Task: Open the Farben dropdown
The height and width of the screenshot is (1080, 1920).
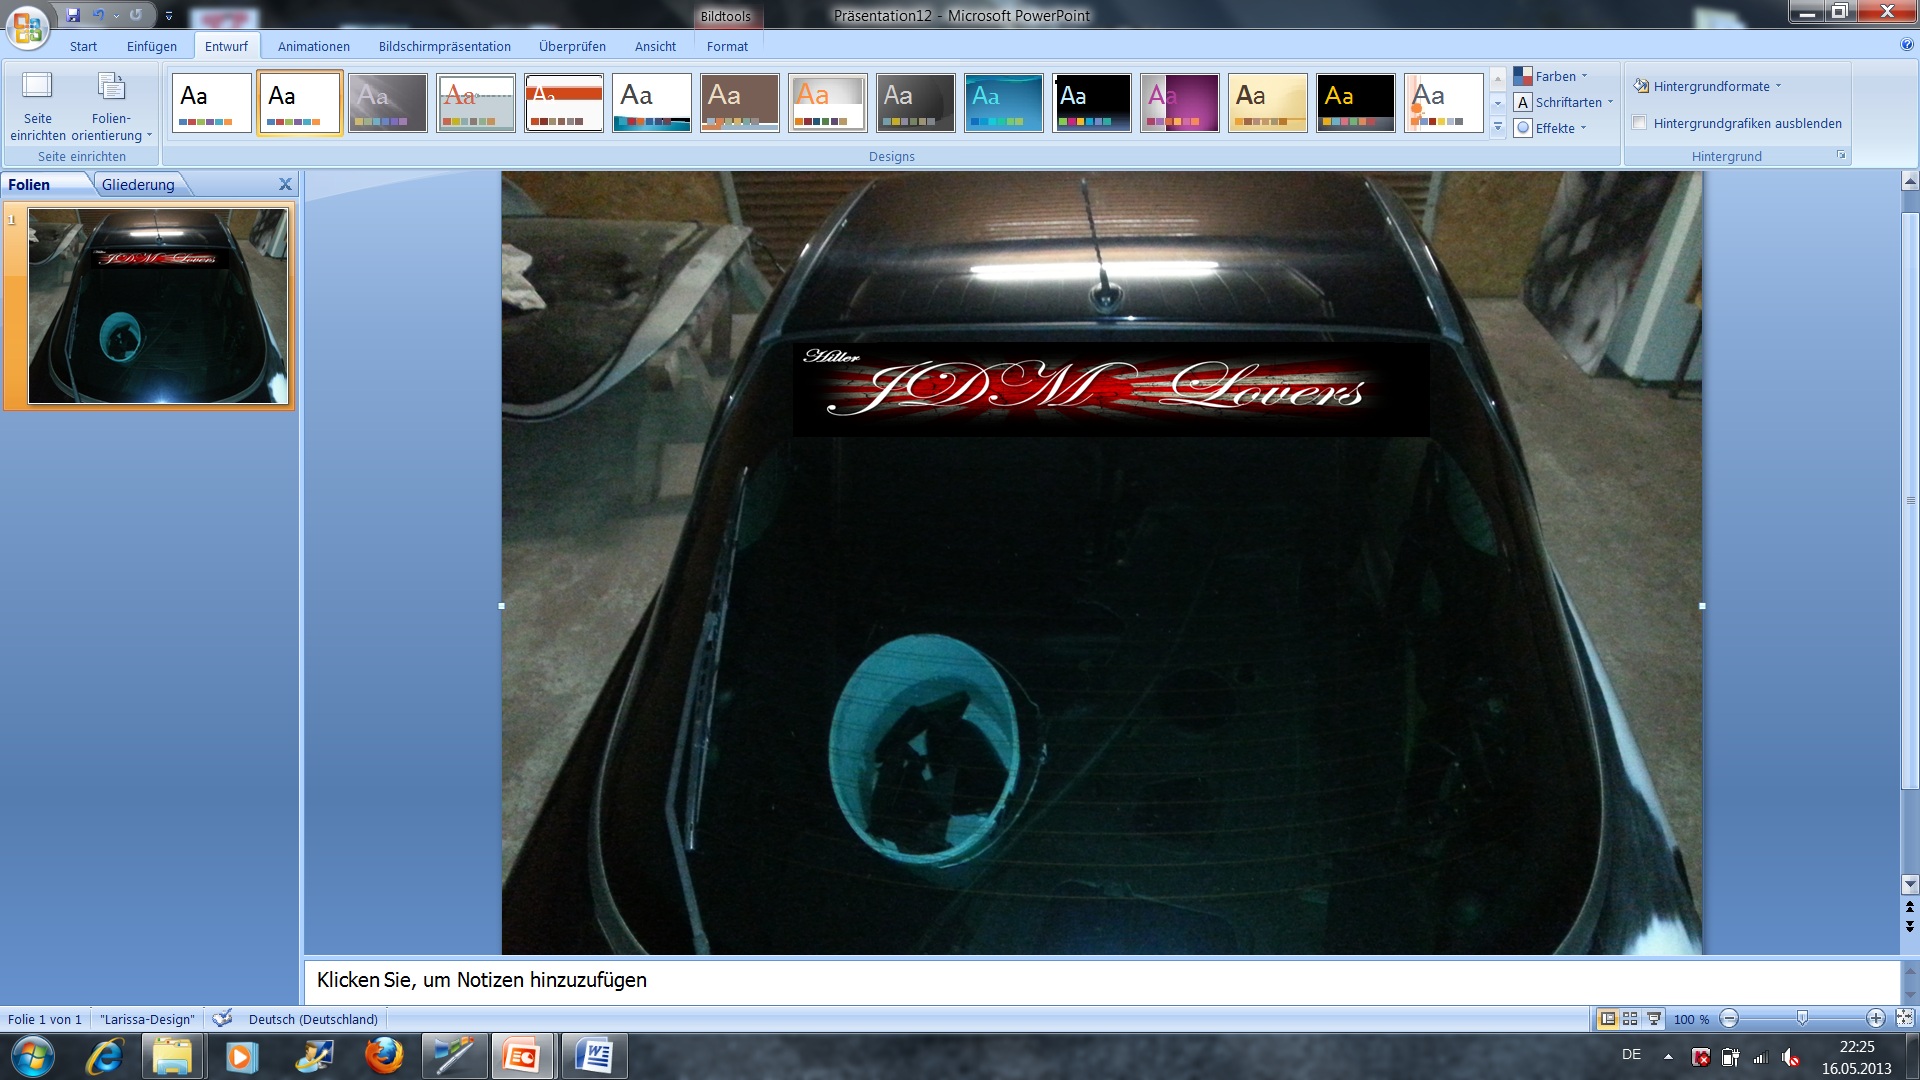Action: [x=1555, y=76]
